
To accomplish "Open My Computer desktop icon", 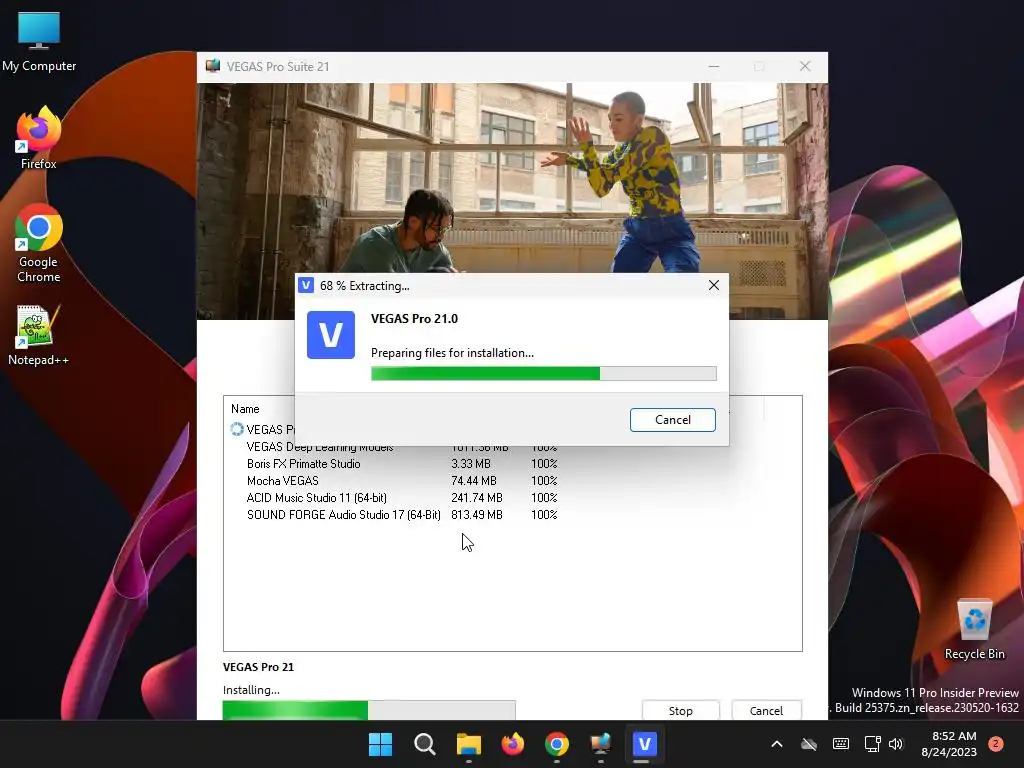I will click(39, 42).
